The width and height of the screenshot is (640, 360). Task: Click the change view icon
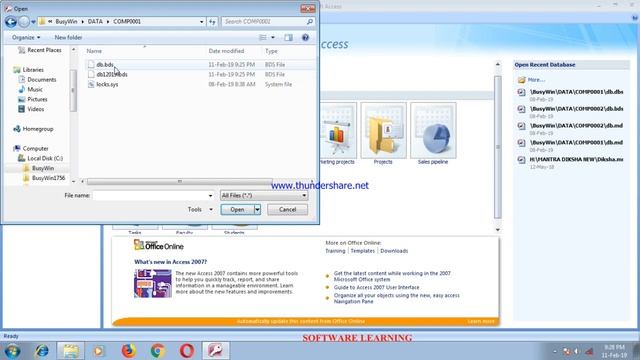click(x=263, y=38)
